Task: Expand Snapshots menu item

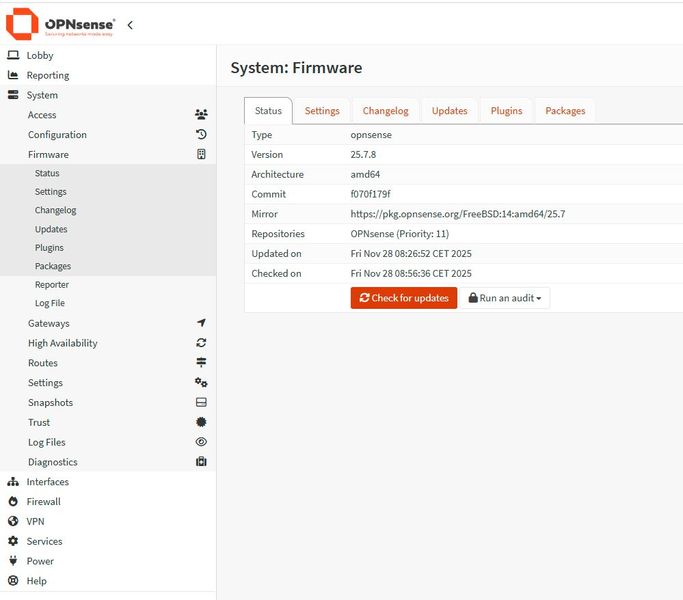Action: pyautogui.click(x=108, y=402)
